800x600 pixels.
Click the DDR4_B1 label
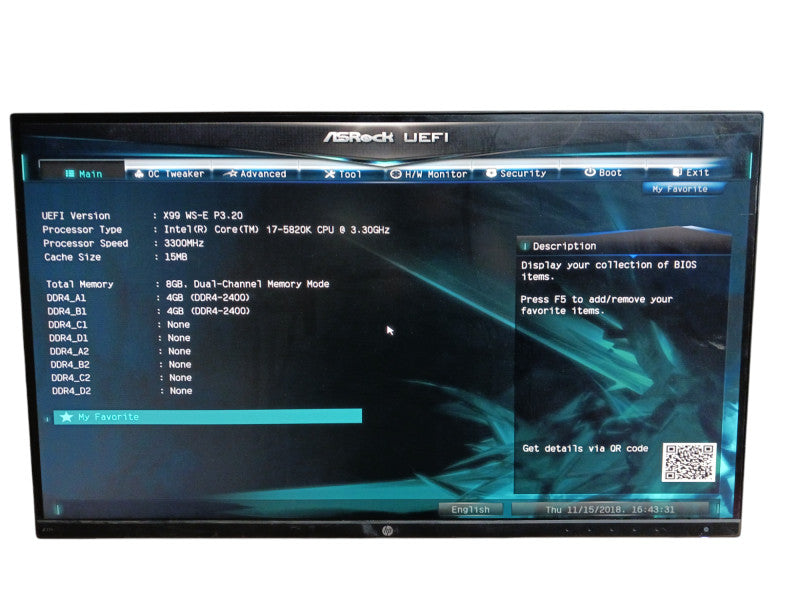point(67,311)
